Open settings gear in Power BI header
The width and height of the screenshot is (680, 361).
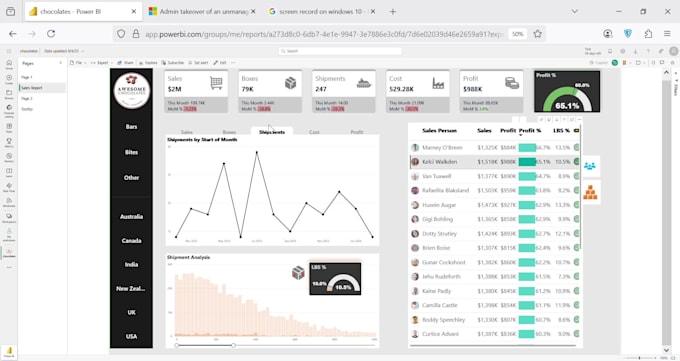tap(623, 51)
